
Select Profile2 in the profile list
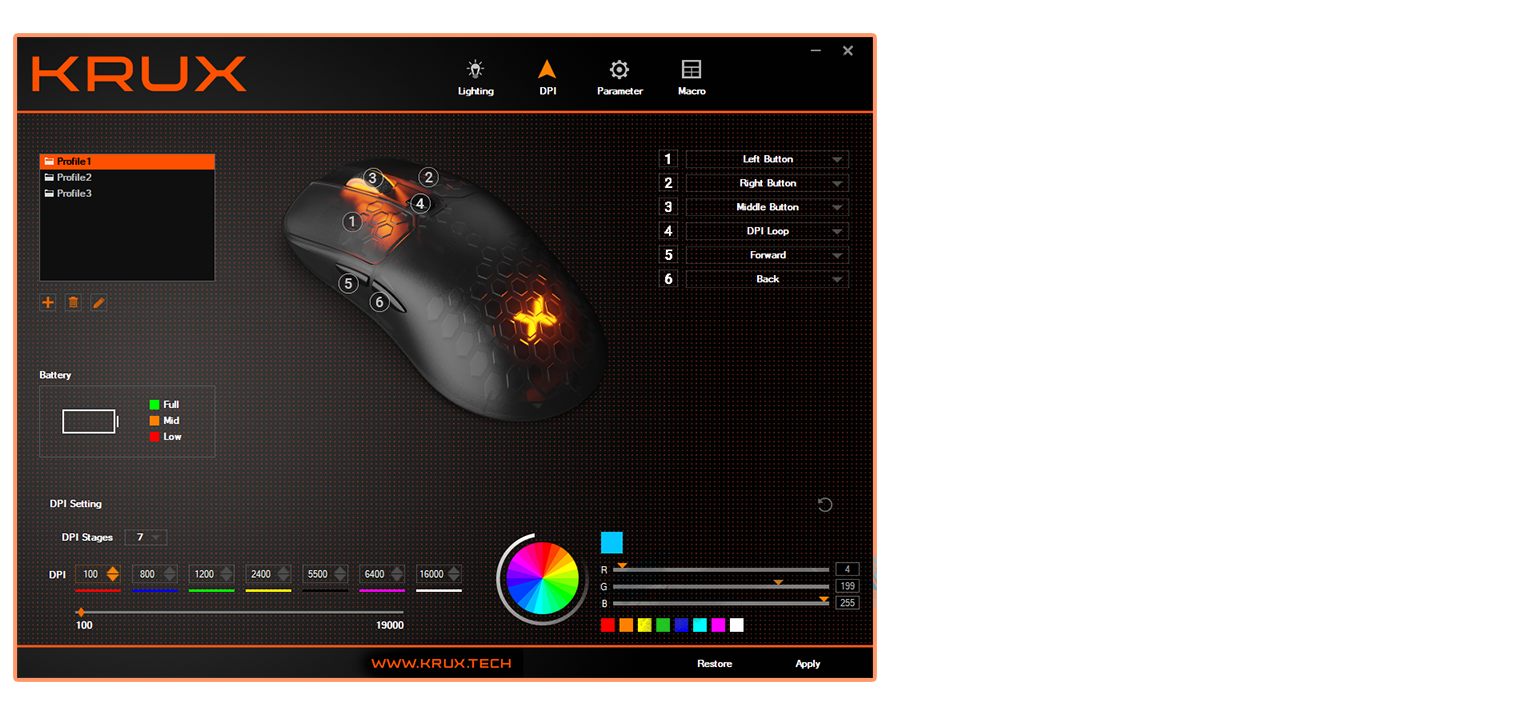[x=127, y=177]
